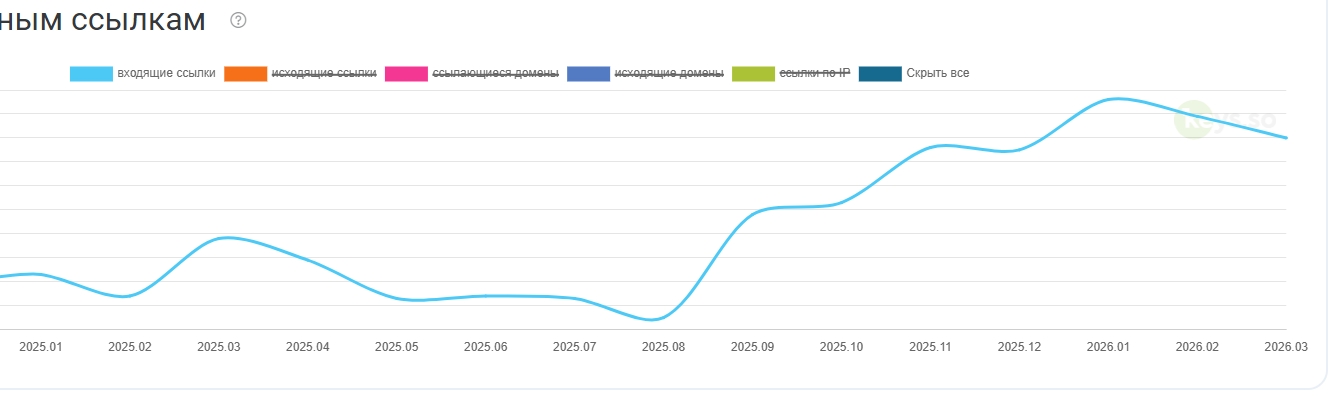Enable the исходящие ссылки series label
Viewport: 1342px width, 419px height.
[324, 73]
